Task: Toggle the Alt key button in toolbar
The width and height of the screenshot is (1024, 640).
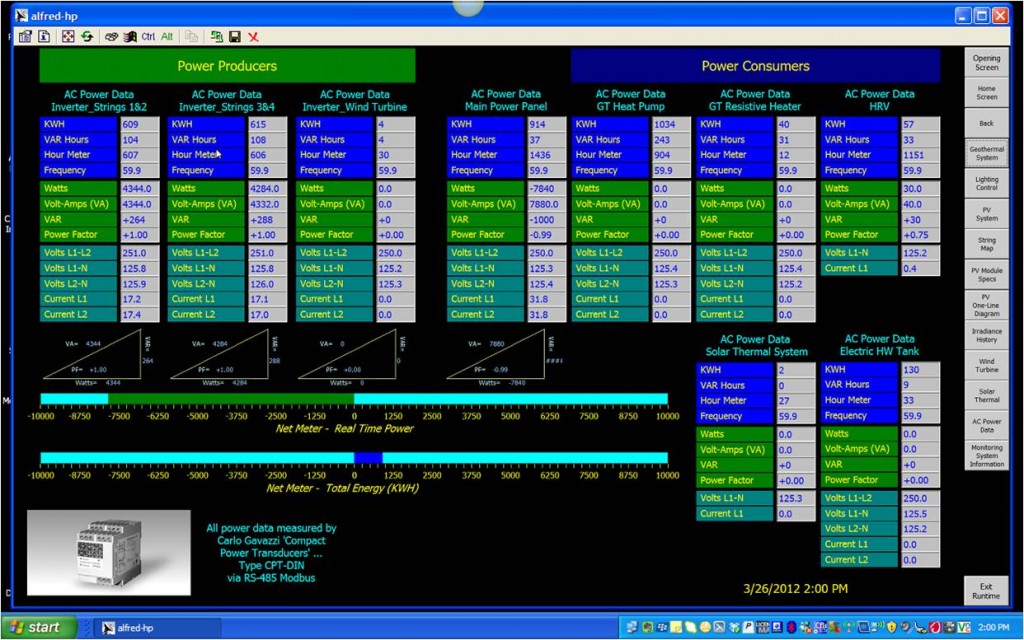Action: click(167, 36)
